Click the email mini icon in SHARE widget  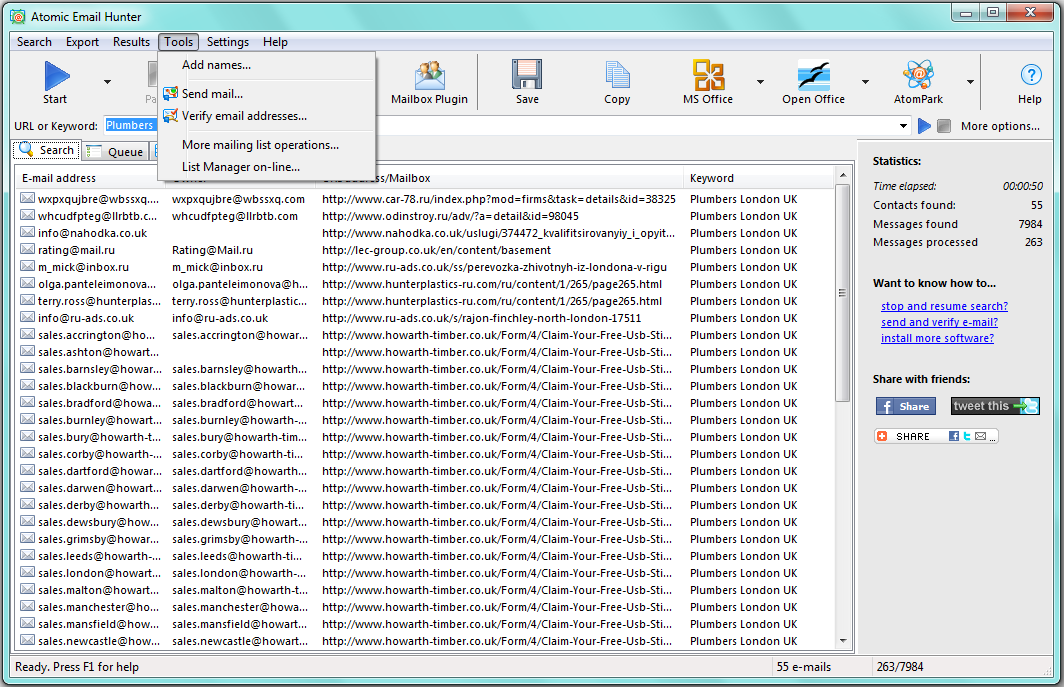coord(981,437)
